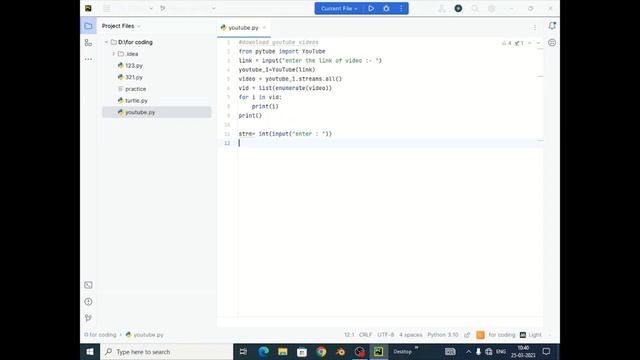Open 123.py in the project tree
The image size is (640, 360).
134,65
